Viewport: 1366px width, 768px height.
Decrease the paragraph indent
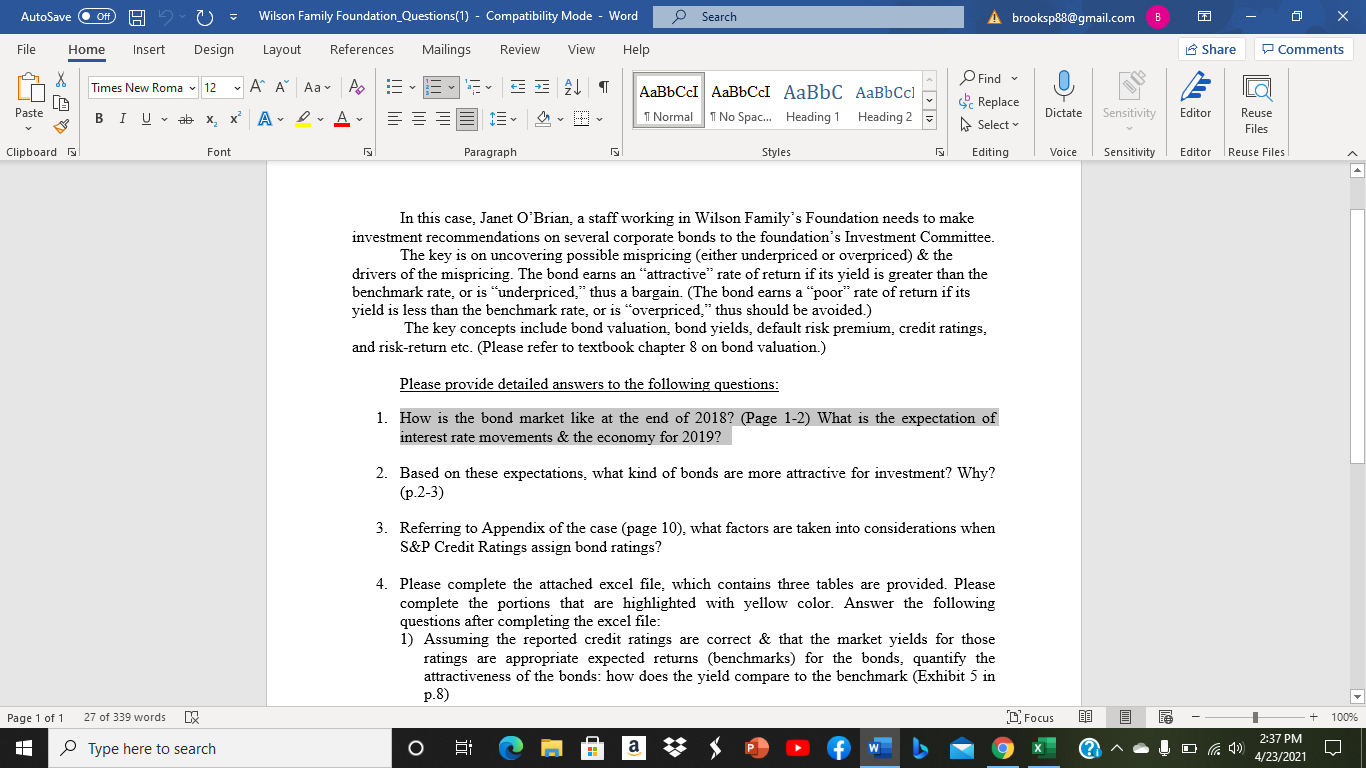[517, 88]
